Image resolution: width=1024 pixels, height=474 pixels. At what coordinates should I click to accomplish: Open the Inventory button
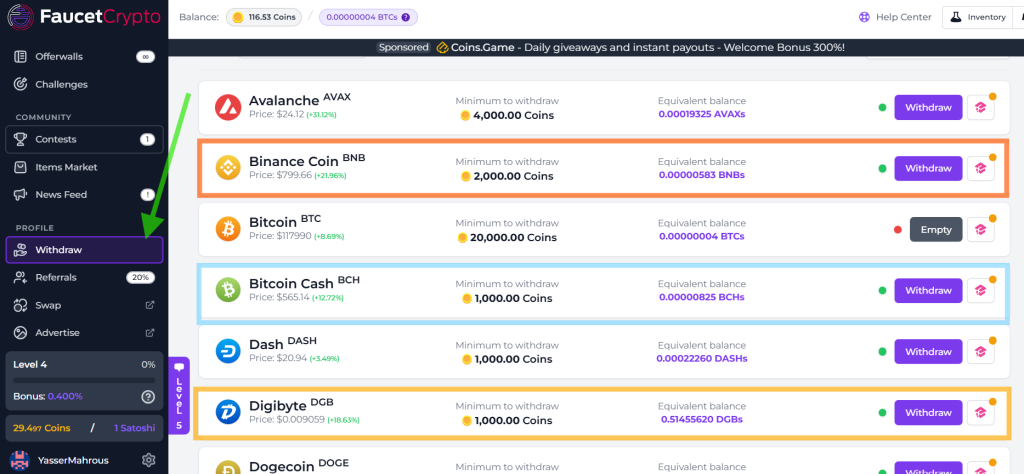tap(978, 17)
